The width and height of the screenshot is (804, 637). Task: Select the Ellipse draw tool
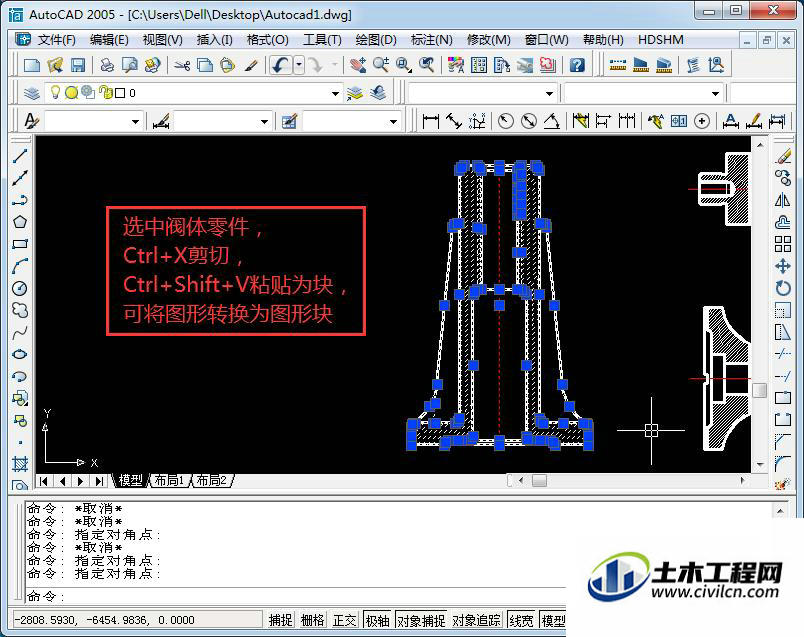click(20, 354)
